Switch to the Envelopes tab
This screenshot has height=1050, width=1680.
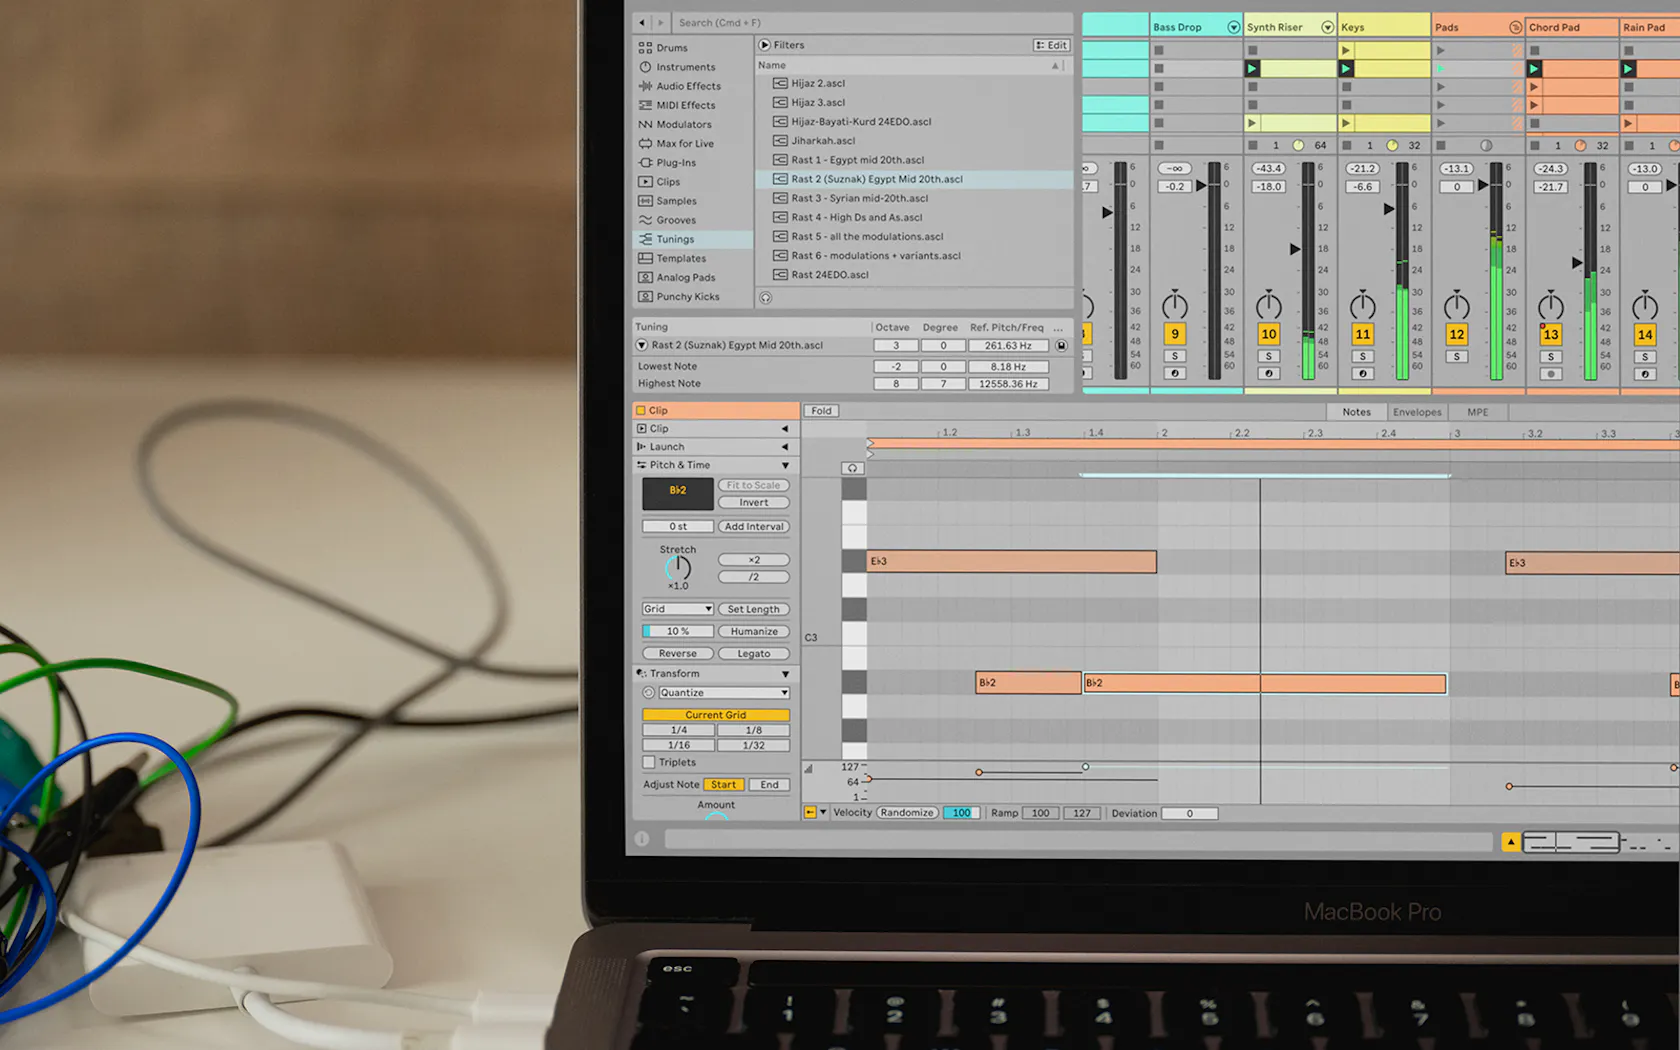[1417, 411]
